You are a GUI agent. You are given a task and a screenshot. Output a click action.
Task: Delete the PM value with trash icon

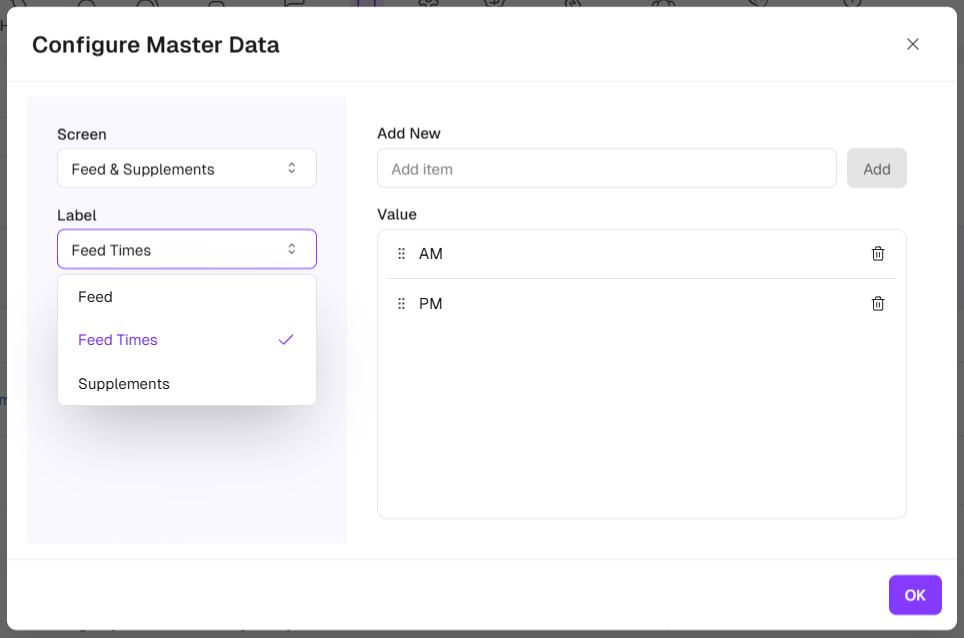point(878,304)
